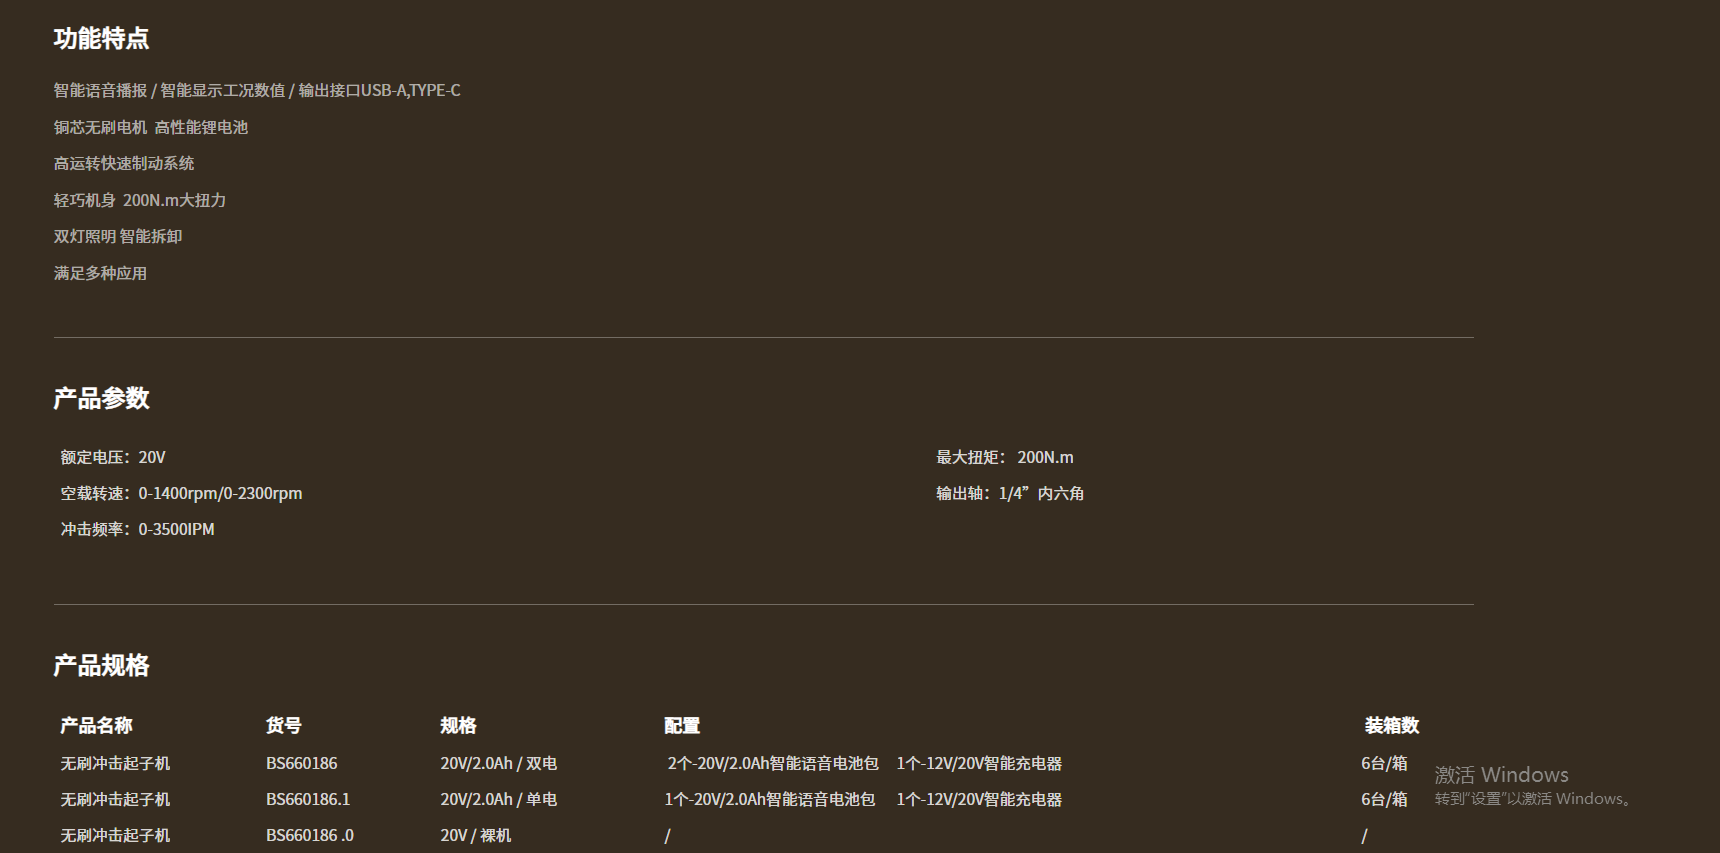
Task: Click the 20V/2.0Ah / 双电 specification cell
Action: [x=498, y=763]
